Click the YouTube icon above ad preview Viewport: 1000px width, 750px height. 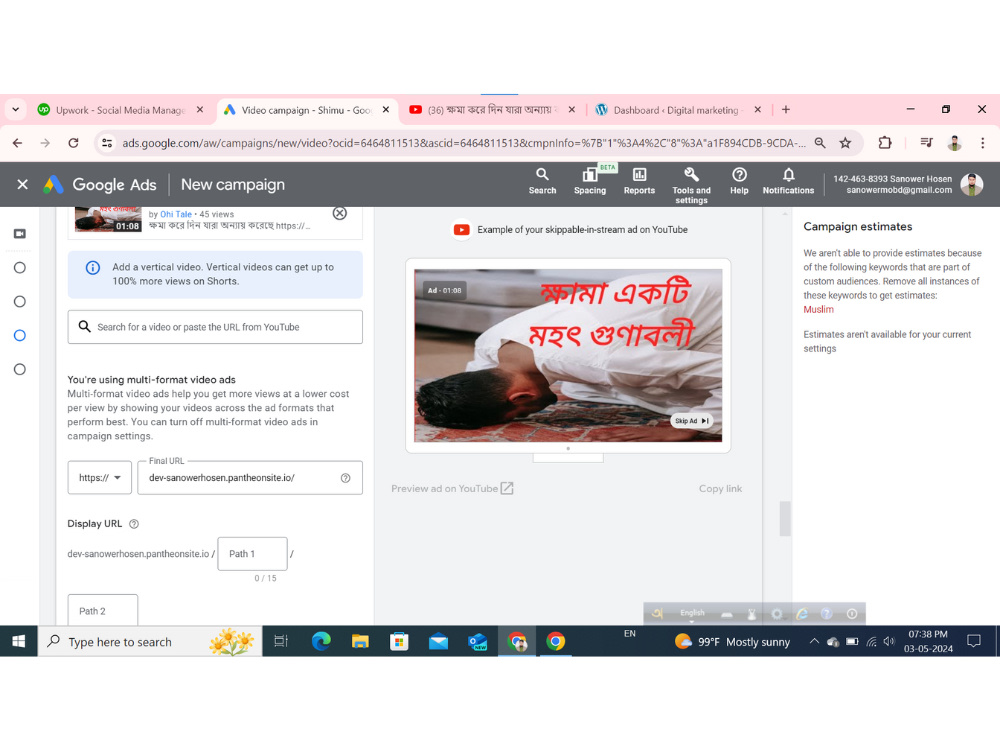pos(461,230)
